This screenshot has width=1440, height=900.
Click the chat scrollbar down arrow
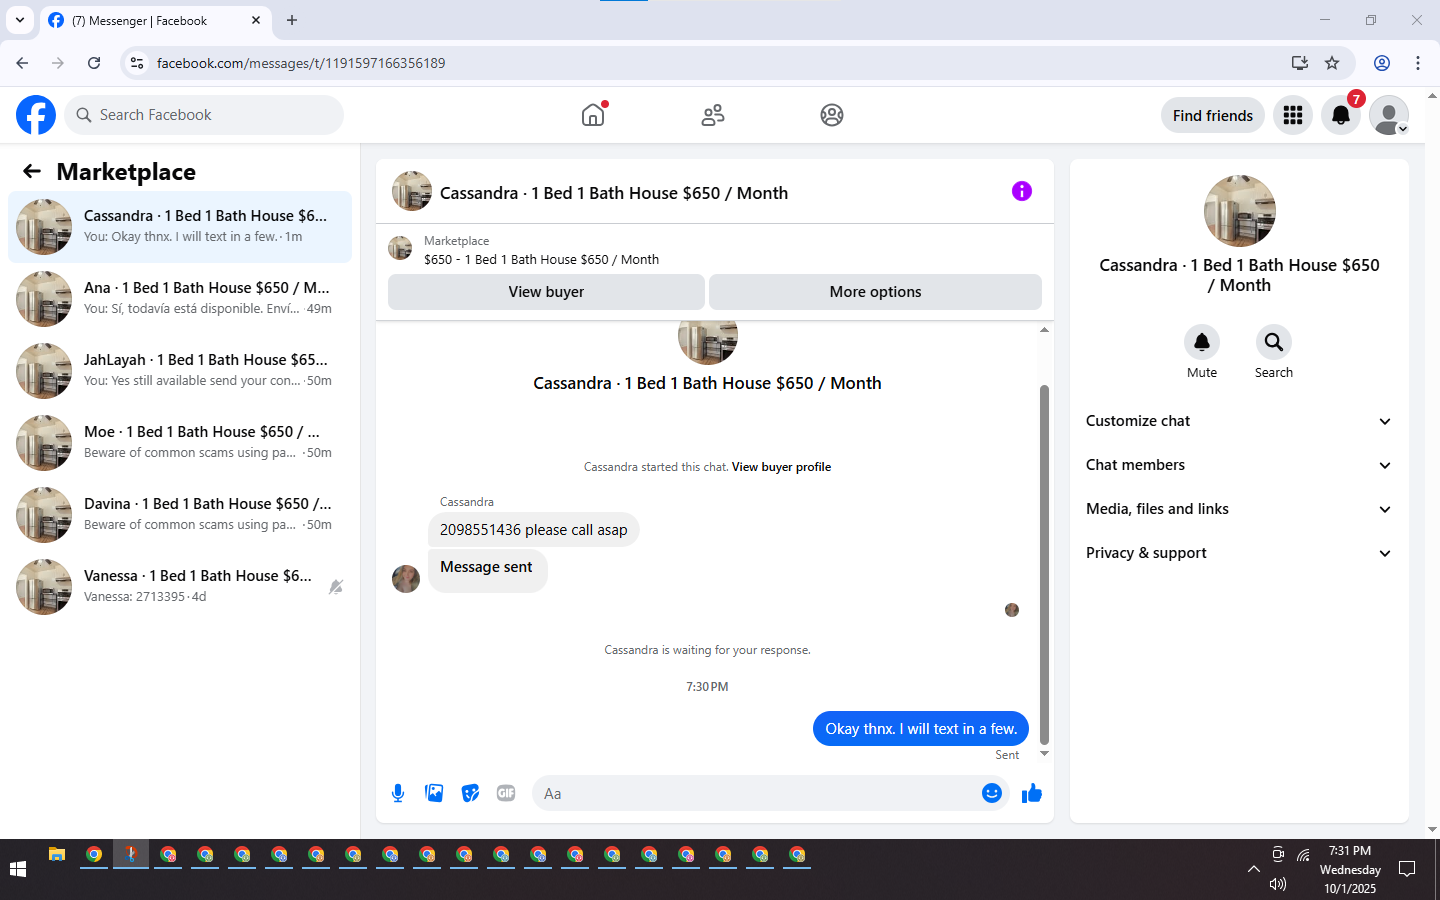pyautogui.click(x=1044, y=754)
